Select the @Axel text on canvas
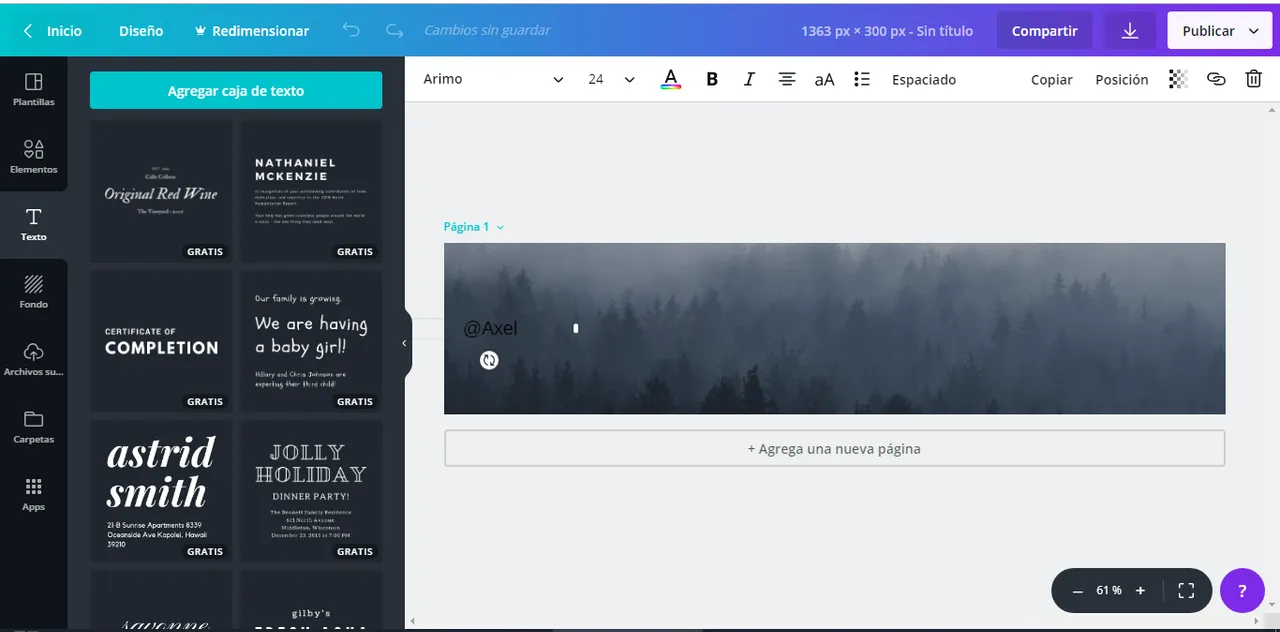 [x=490, y=328]
